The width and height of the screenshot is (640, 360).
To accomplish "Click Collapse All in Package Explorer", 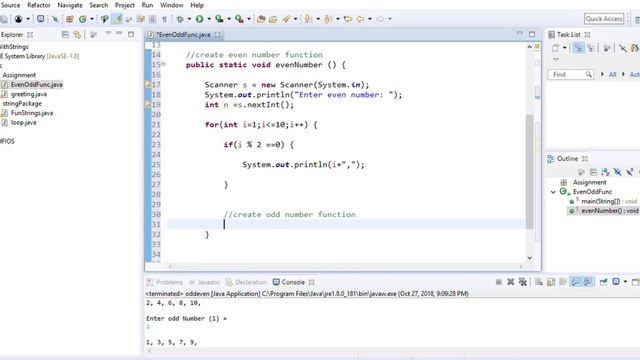I will point(65,35).
